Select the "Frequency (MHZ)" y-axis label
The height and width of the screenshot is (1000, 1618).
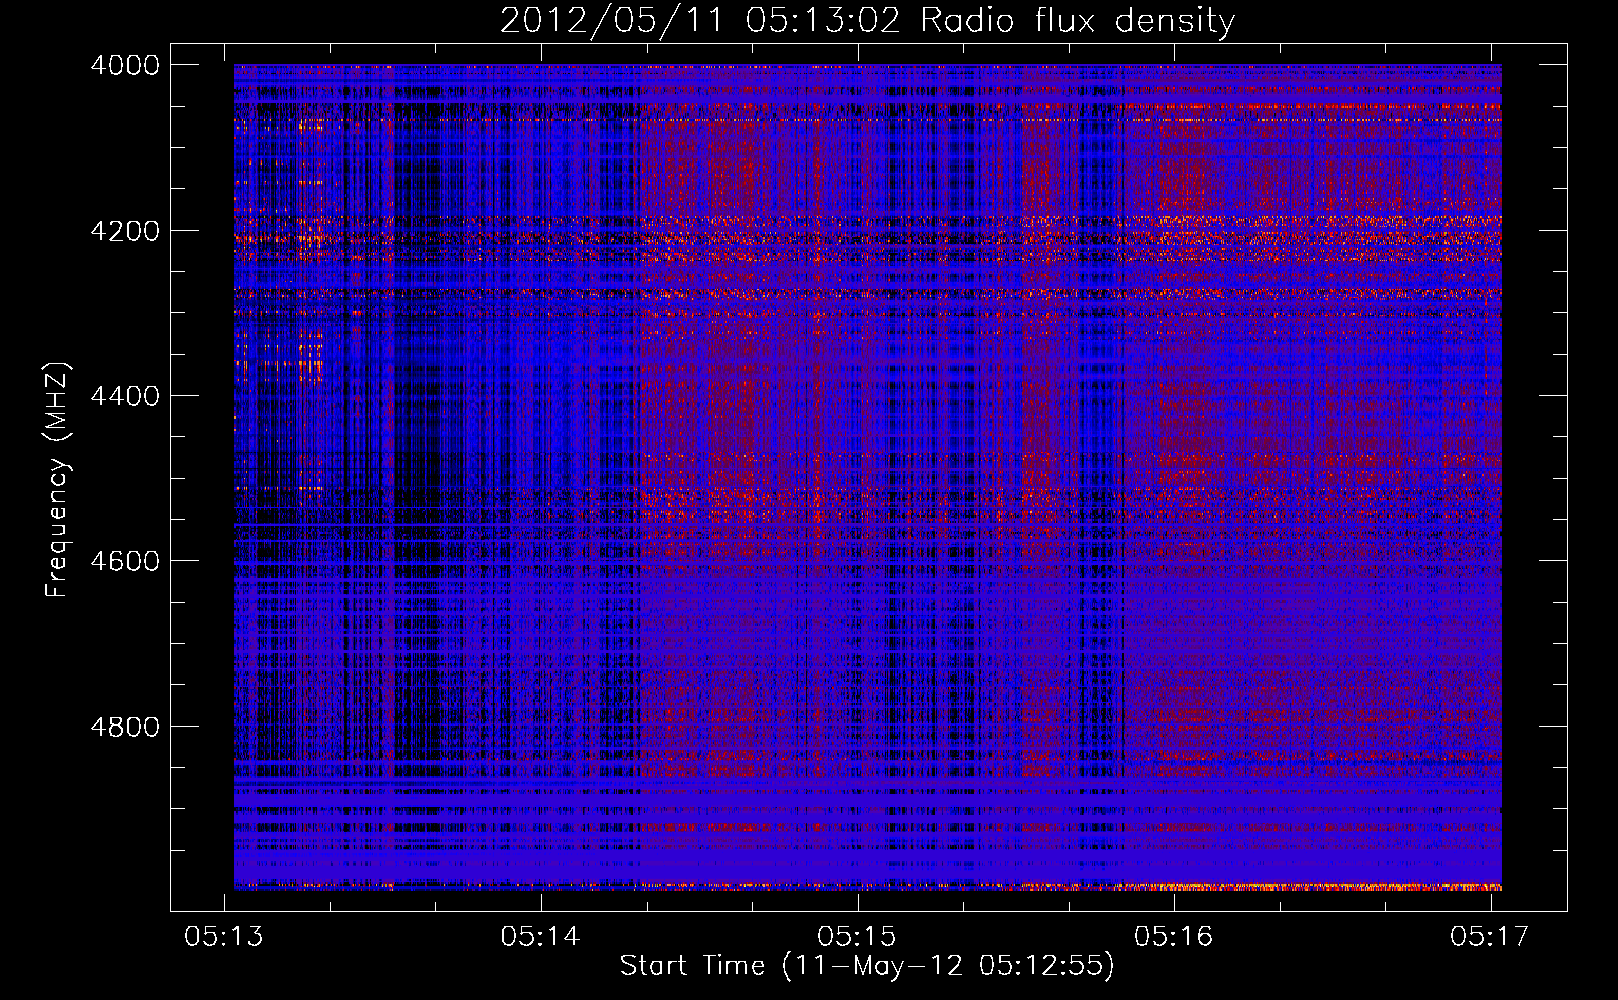pyautogui.click(x=57, y=480)
